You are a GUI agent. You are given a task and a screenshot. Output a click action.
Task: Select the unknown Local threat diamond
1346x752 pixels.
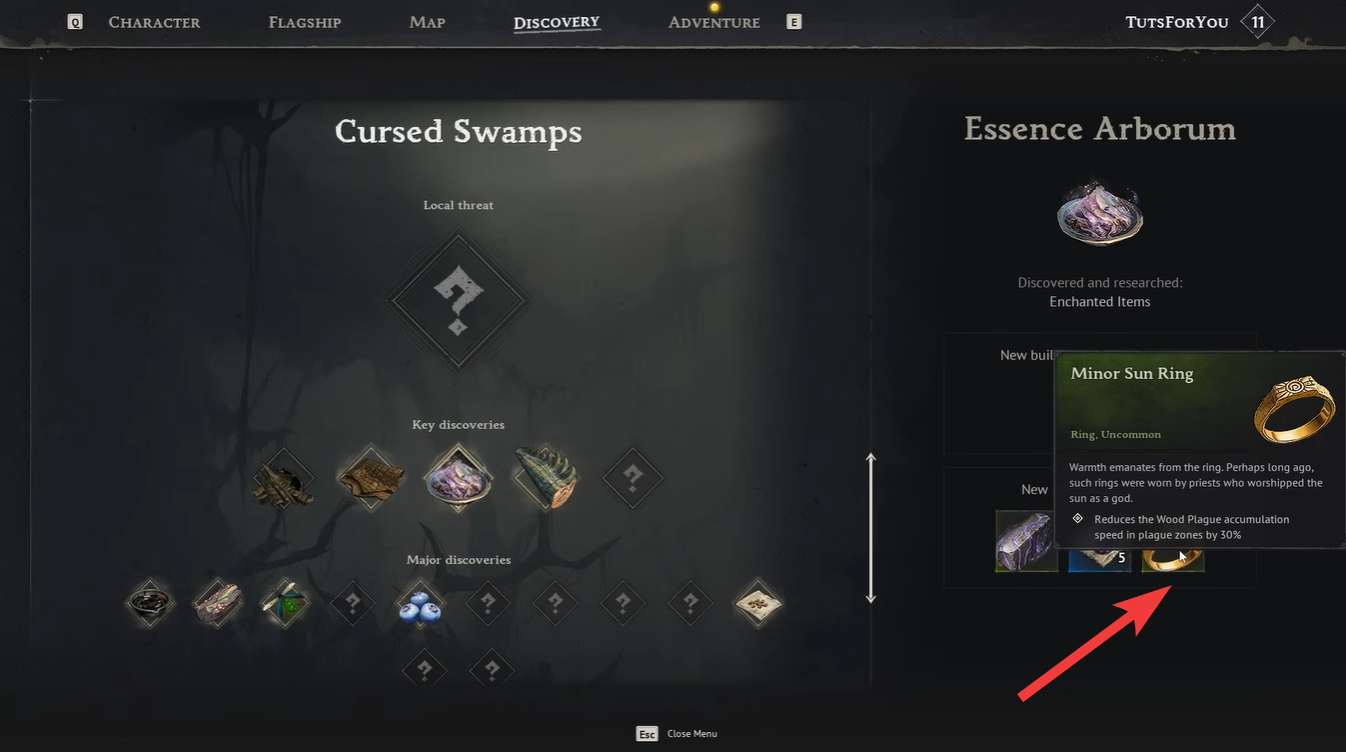tap(458, 299)
